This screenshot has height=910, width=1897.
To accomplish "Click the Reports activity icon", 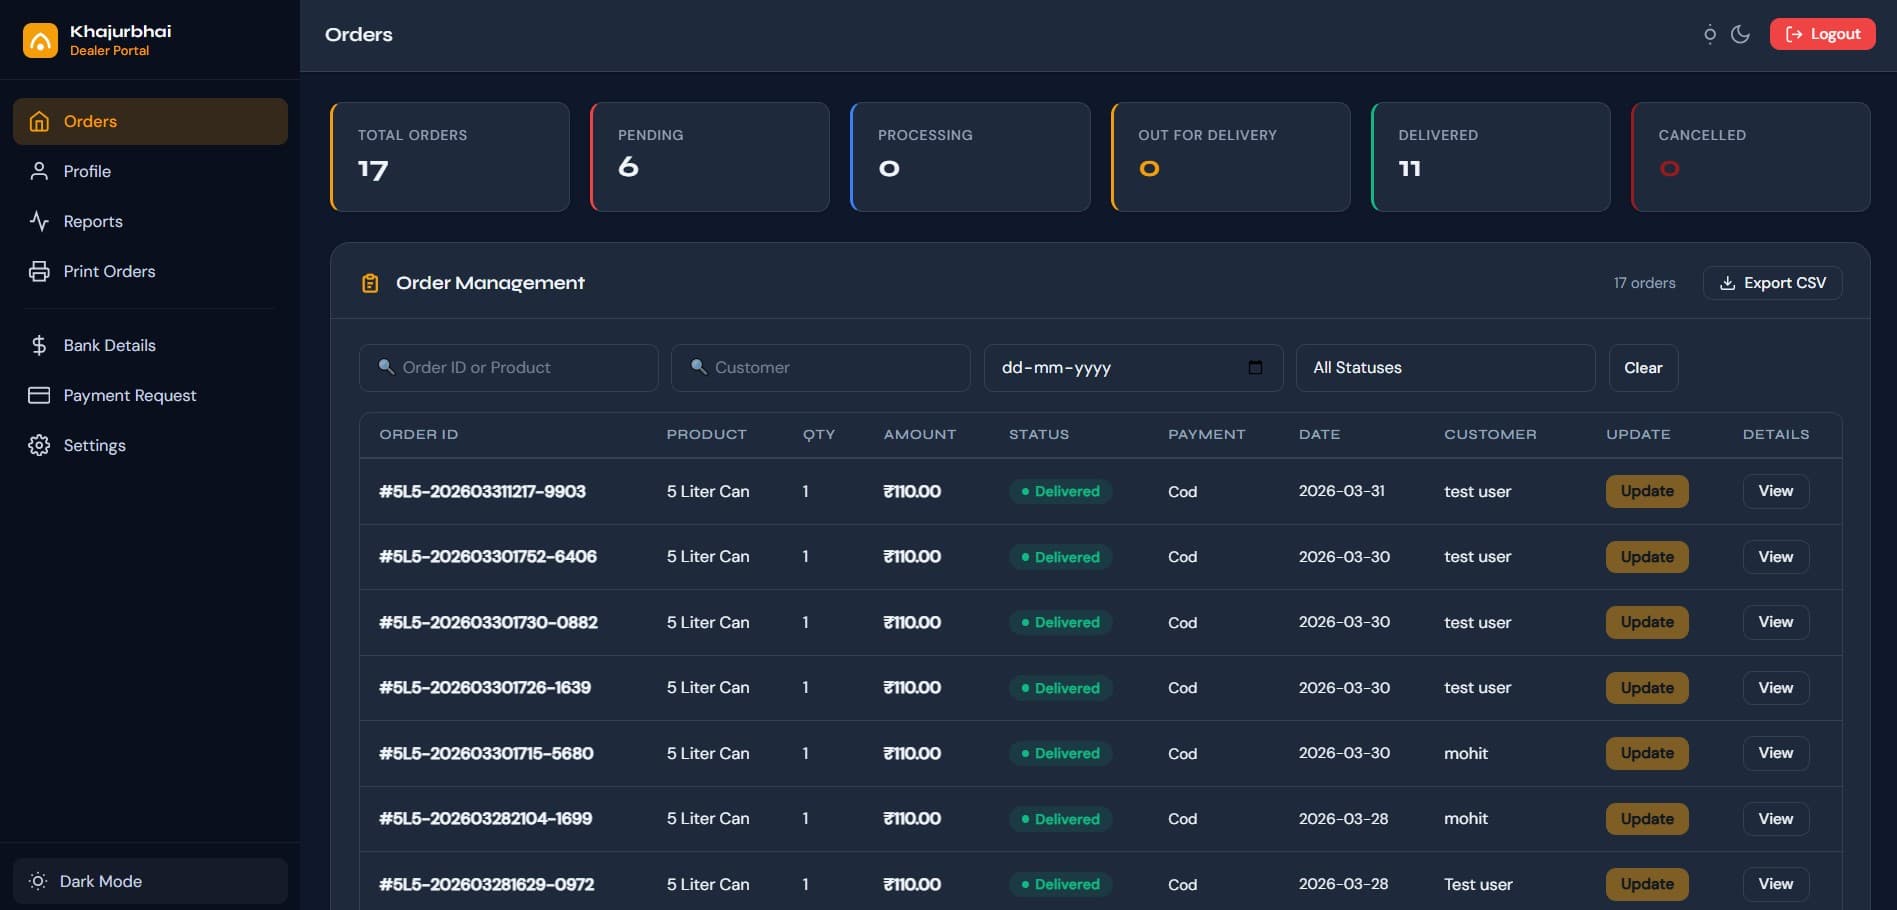I will click(39, 221).
